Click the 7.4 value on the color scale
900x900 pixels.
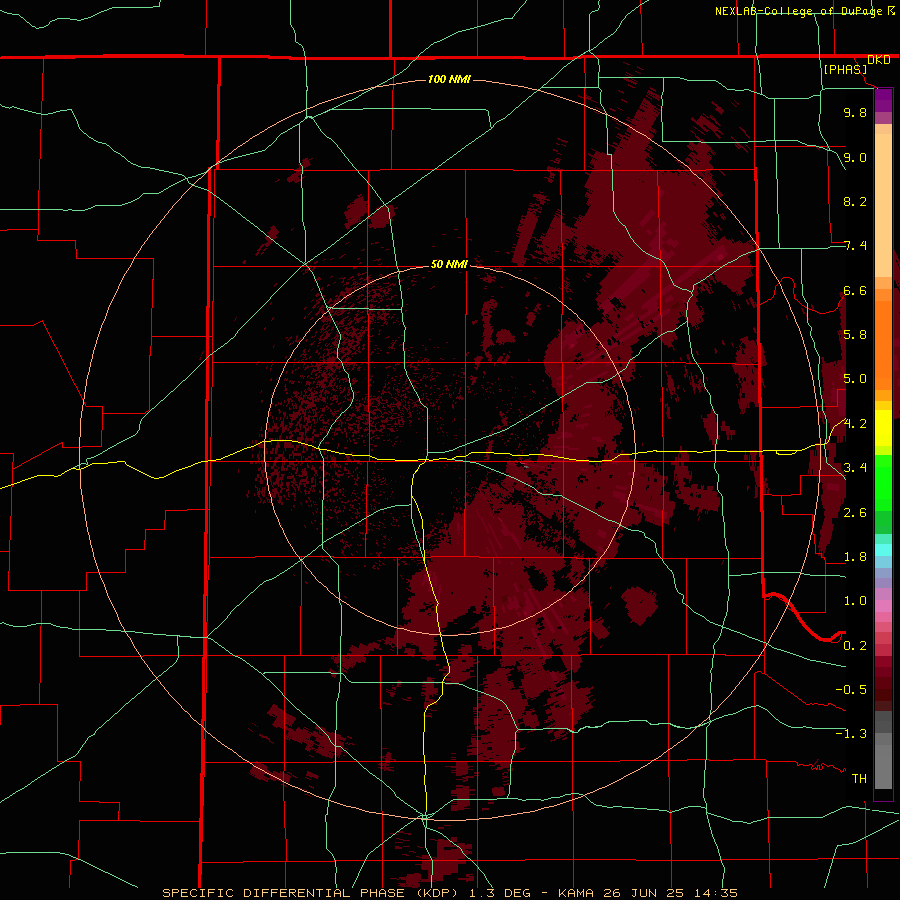coord(855,246)
